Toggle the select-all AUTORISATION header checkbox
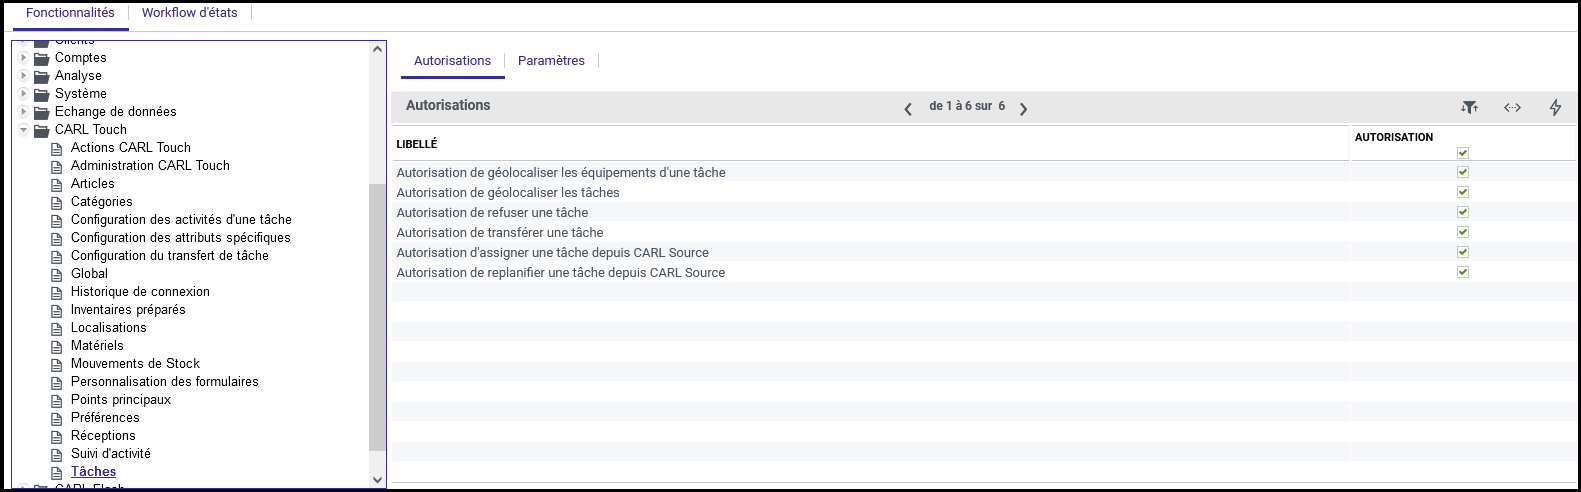Screen dimensions: 1581x492 [x=1463, y=153]
